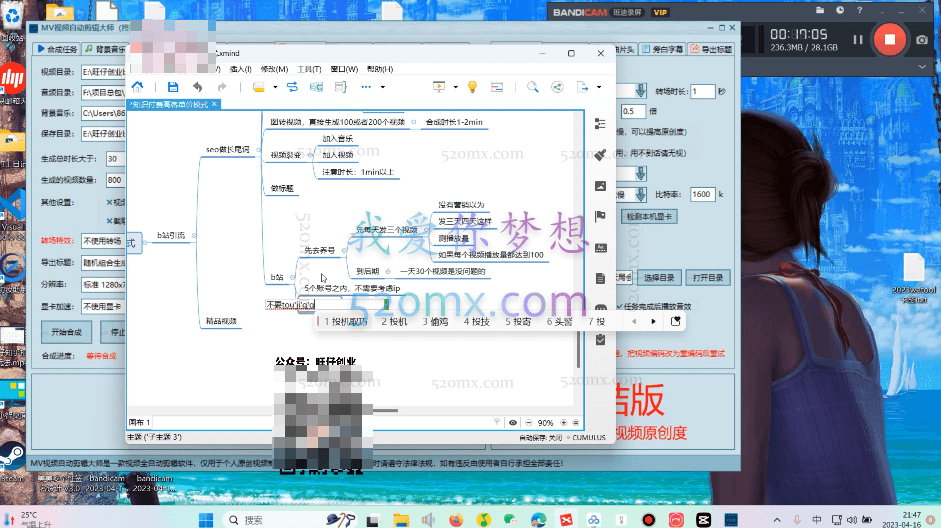Open Windows Start menu
The width and height of the screenshot is (941, 528).
(x=206, y=520)
